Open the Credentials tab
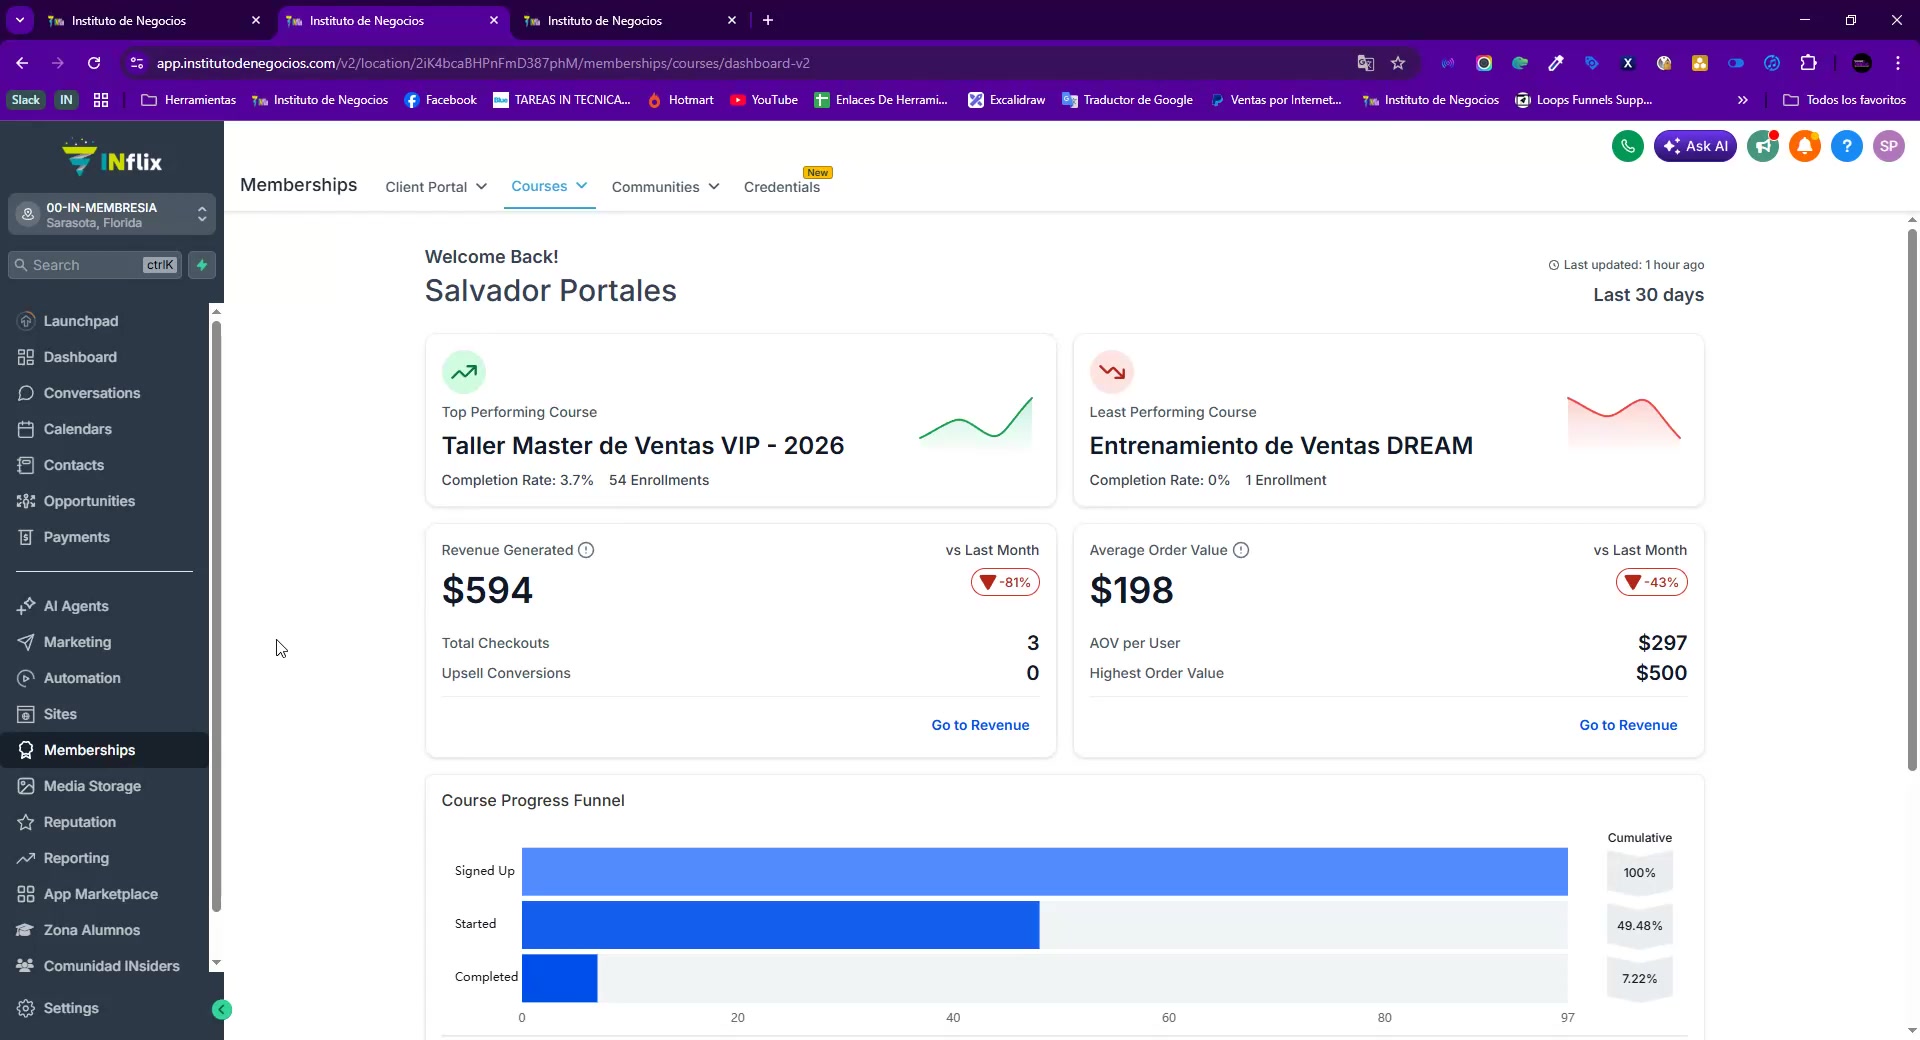Image resolution: width=1920 pixels, height=1040 pixels. pos(781,187)
